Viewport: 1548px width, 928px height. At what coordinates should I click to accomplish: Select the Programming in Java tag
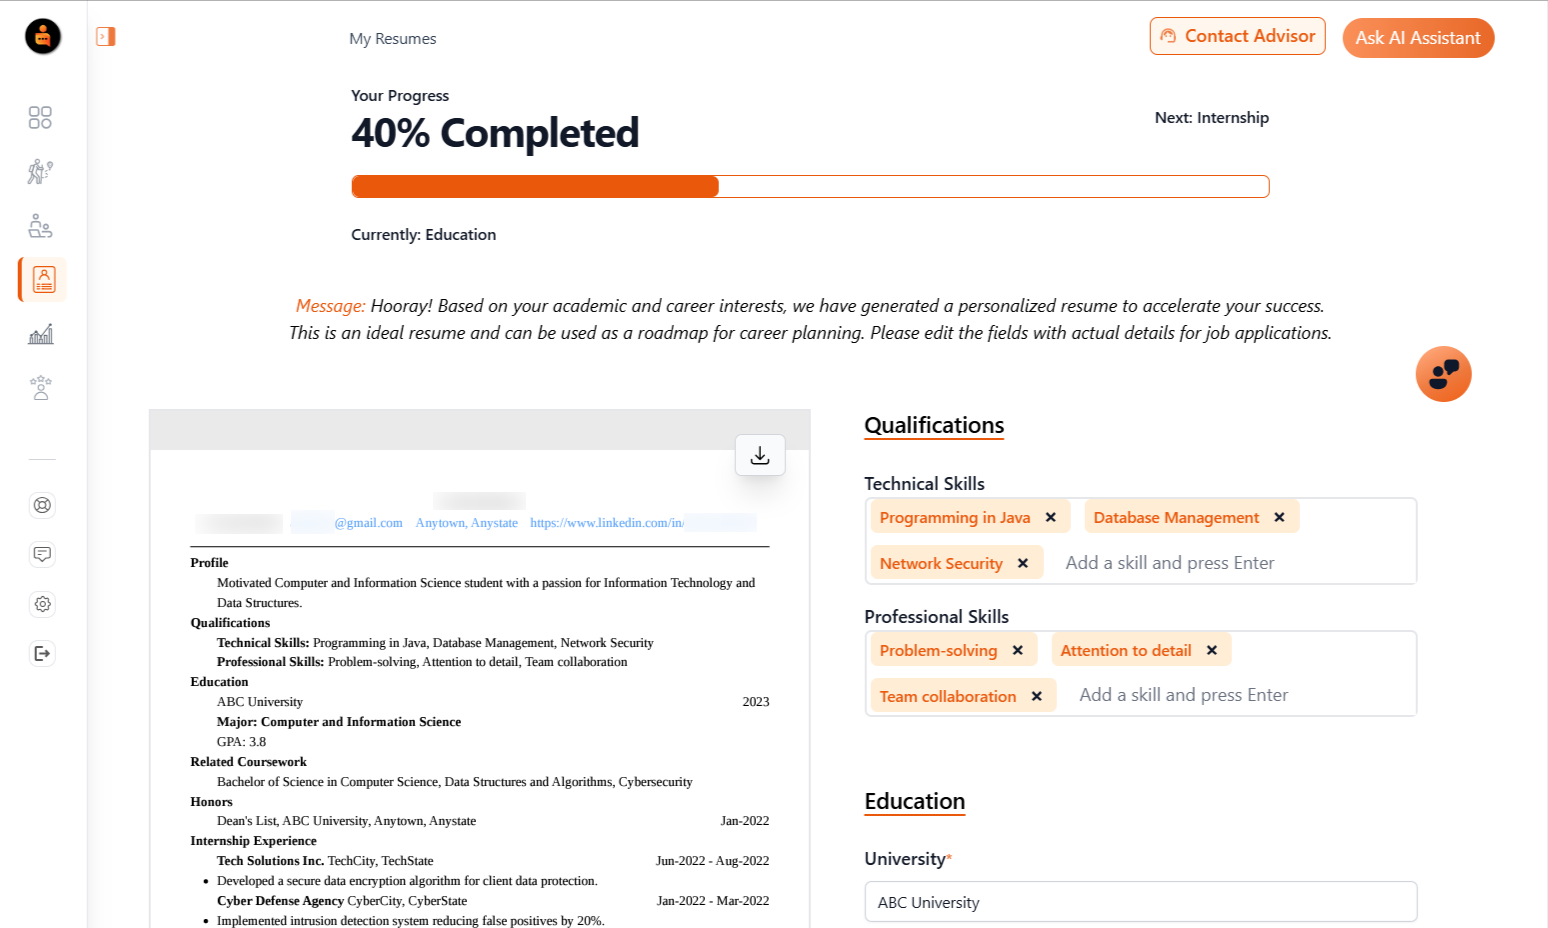(x=955, y=517)
